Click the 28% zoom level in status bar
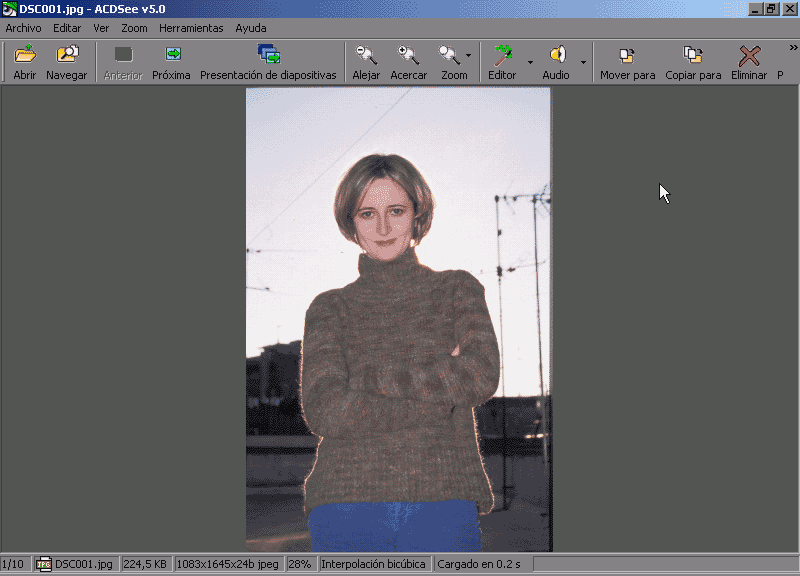800x576 pixels. [x=300, y=564]
